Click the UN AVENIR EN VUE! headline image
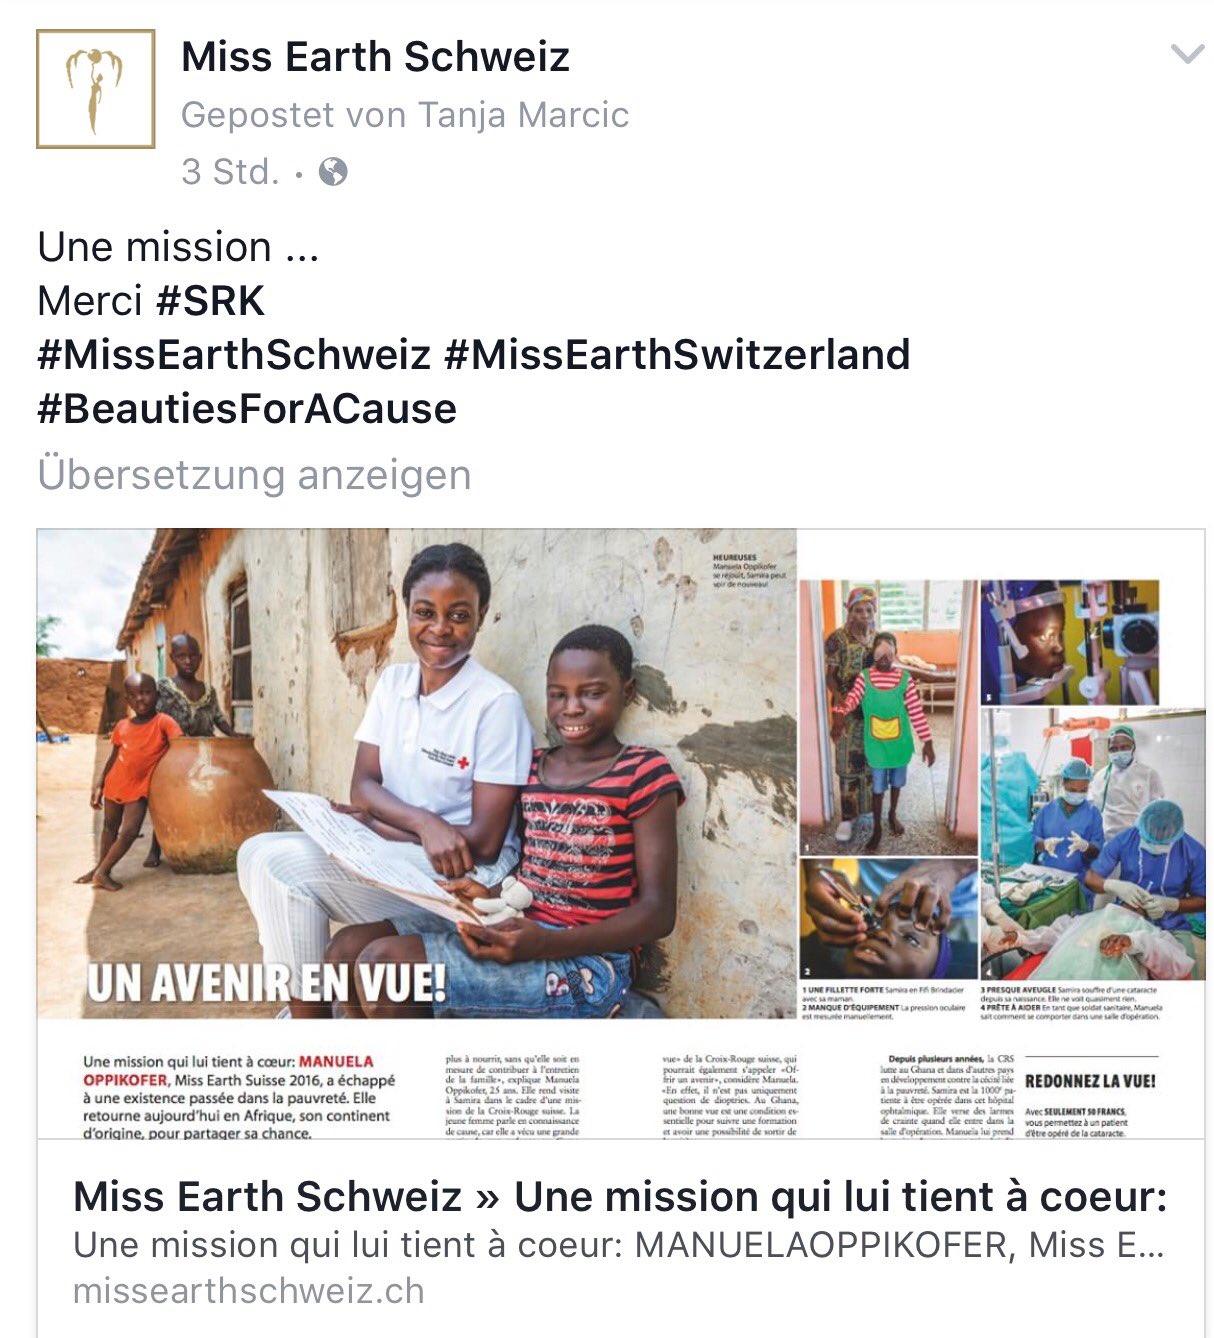Viewport: 1214px width, 1338px height. (x=267, y=984)
